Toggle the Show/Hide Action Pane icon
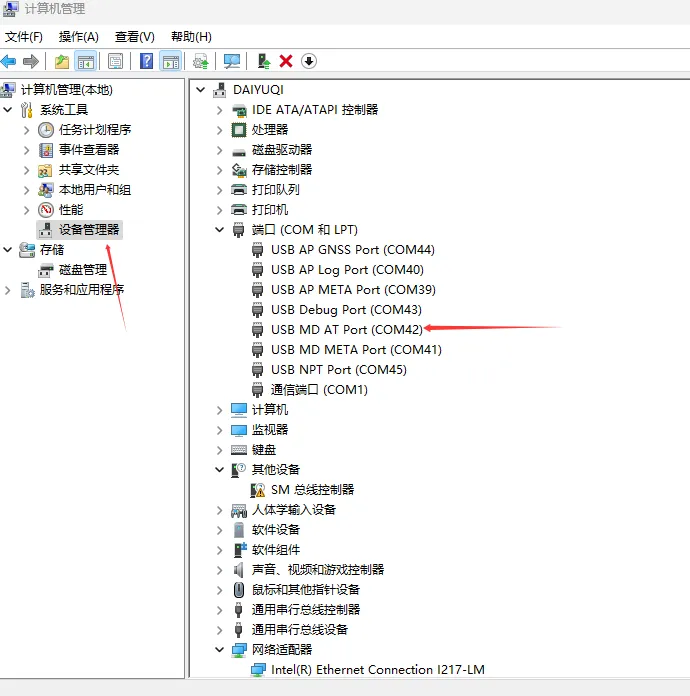 tap(171, 61)
